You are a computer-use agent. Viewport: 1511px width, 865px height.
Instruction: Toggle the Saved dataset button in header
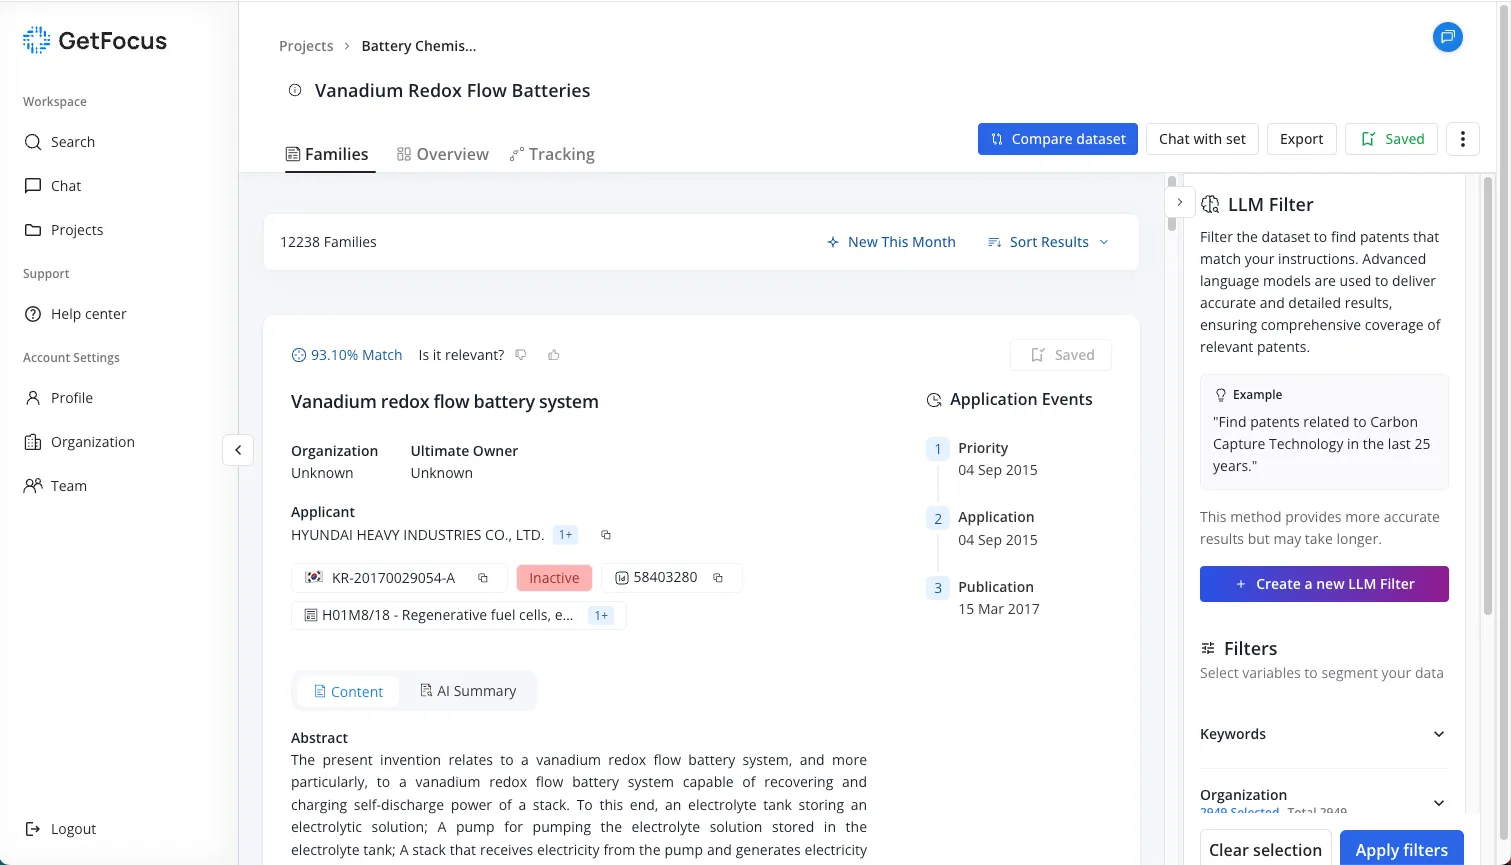1391,139
